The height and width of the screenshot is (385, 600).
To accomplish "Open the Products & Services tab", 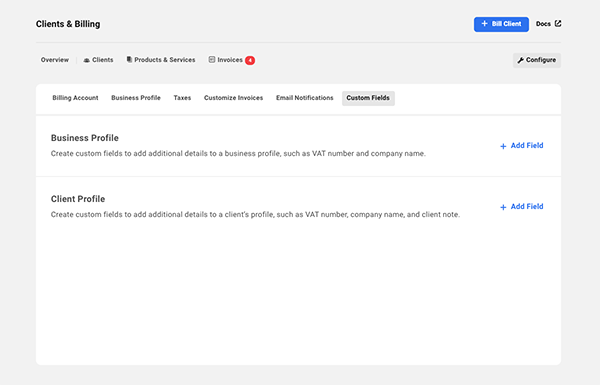I will (161, 60).
